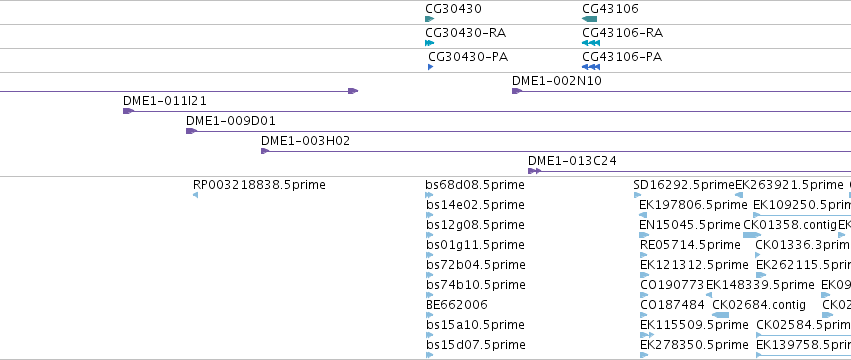851x360 pixels.
Task: Select the SD16292.5prime EST label
Action: (x=684, y=185)
